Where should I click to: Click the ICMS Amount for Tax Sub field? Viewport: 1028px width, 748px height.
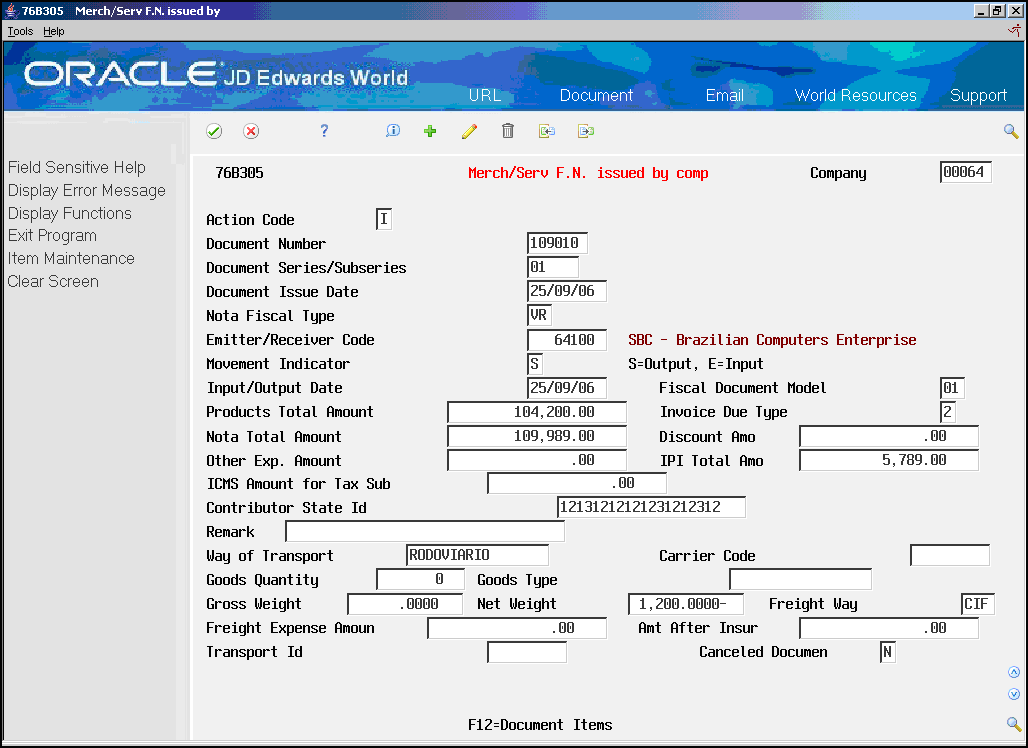[576, 483]
